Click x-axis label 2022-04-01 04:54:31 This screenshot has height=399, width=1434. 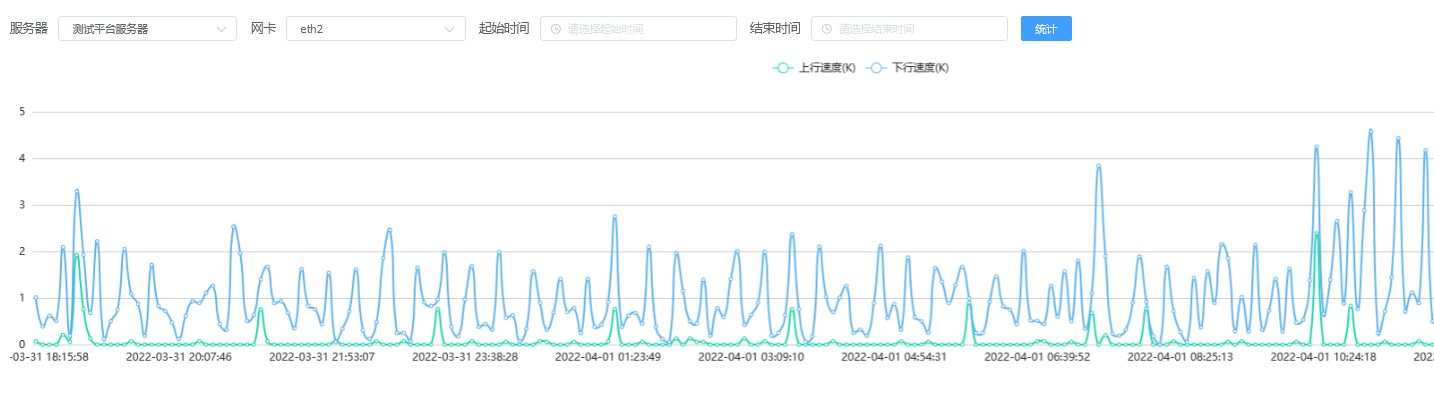tap(894, 356)
